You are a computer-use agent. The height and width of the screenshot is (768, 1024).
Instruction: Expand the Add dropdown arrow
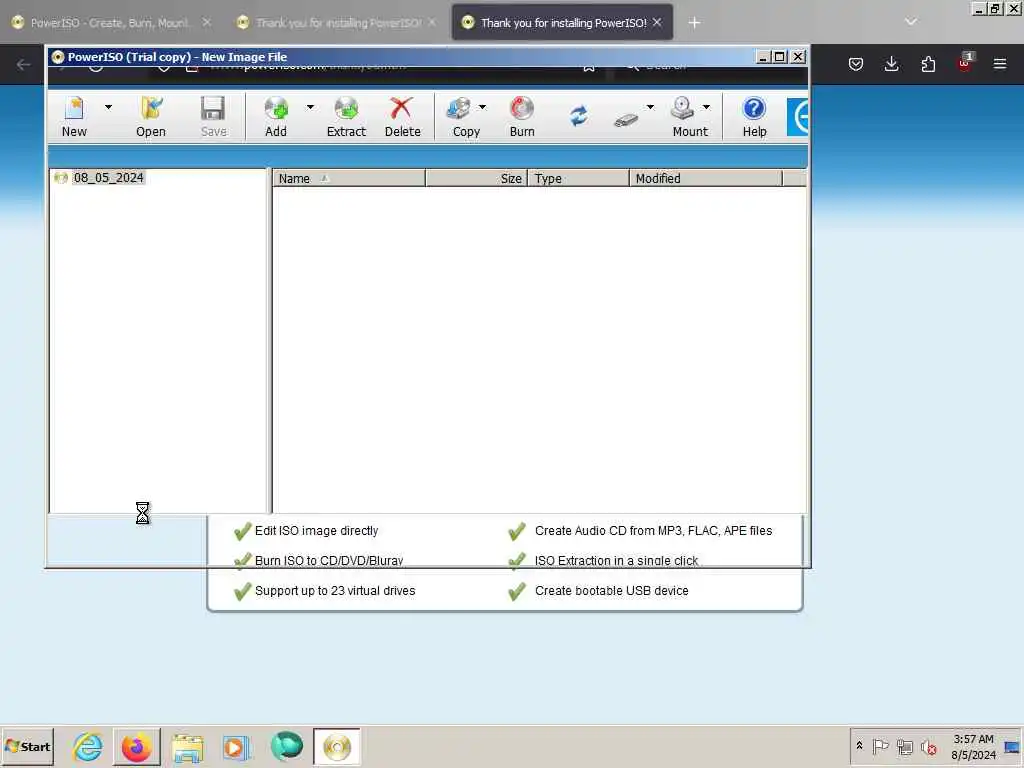click(x=310, y=107)
